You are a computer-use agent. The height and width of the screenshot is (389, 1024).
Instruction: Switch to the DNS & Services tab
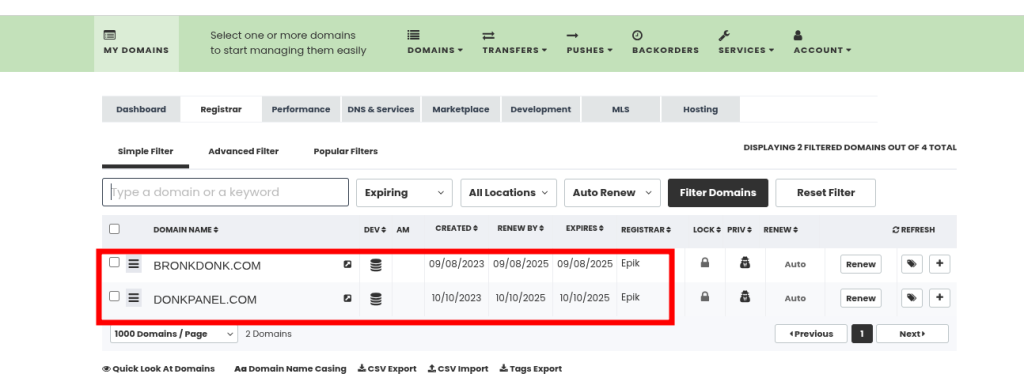pyautogui.click(x=381, y=110)
